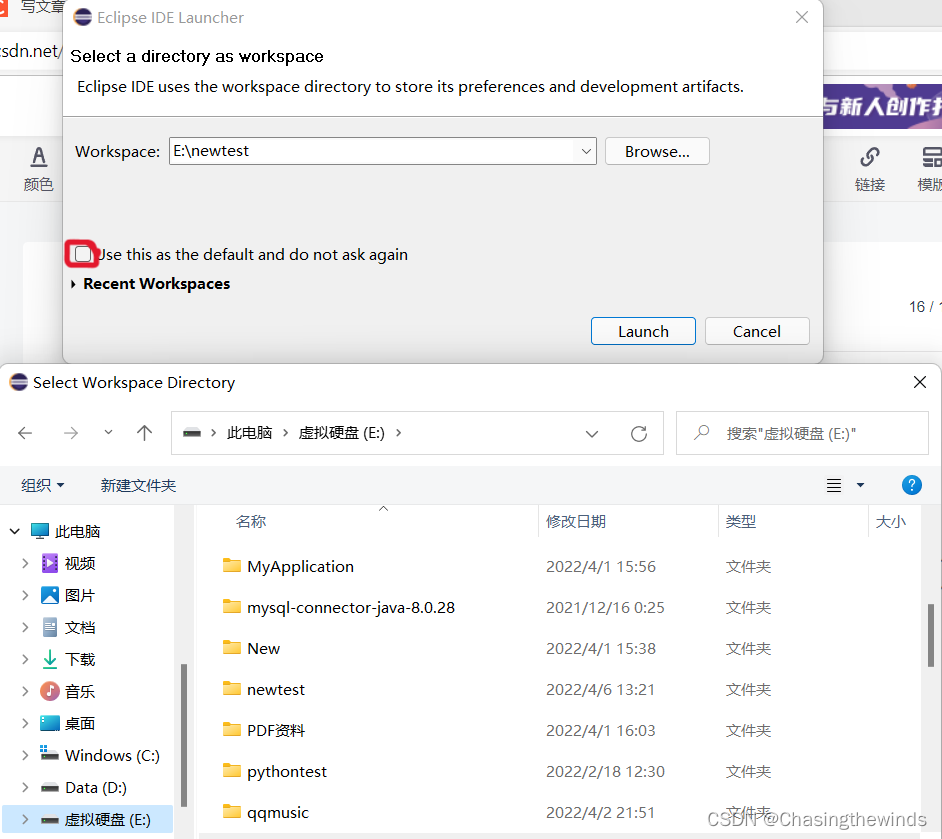This screenshot has height=839, width=942.
Task: Click 新建文件夹 to create a folder
Action: pyautogui.click(x=138, y=485)
